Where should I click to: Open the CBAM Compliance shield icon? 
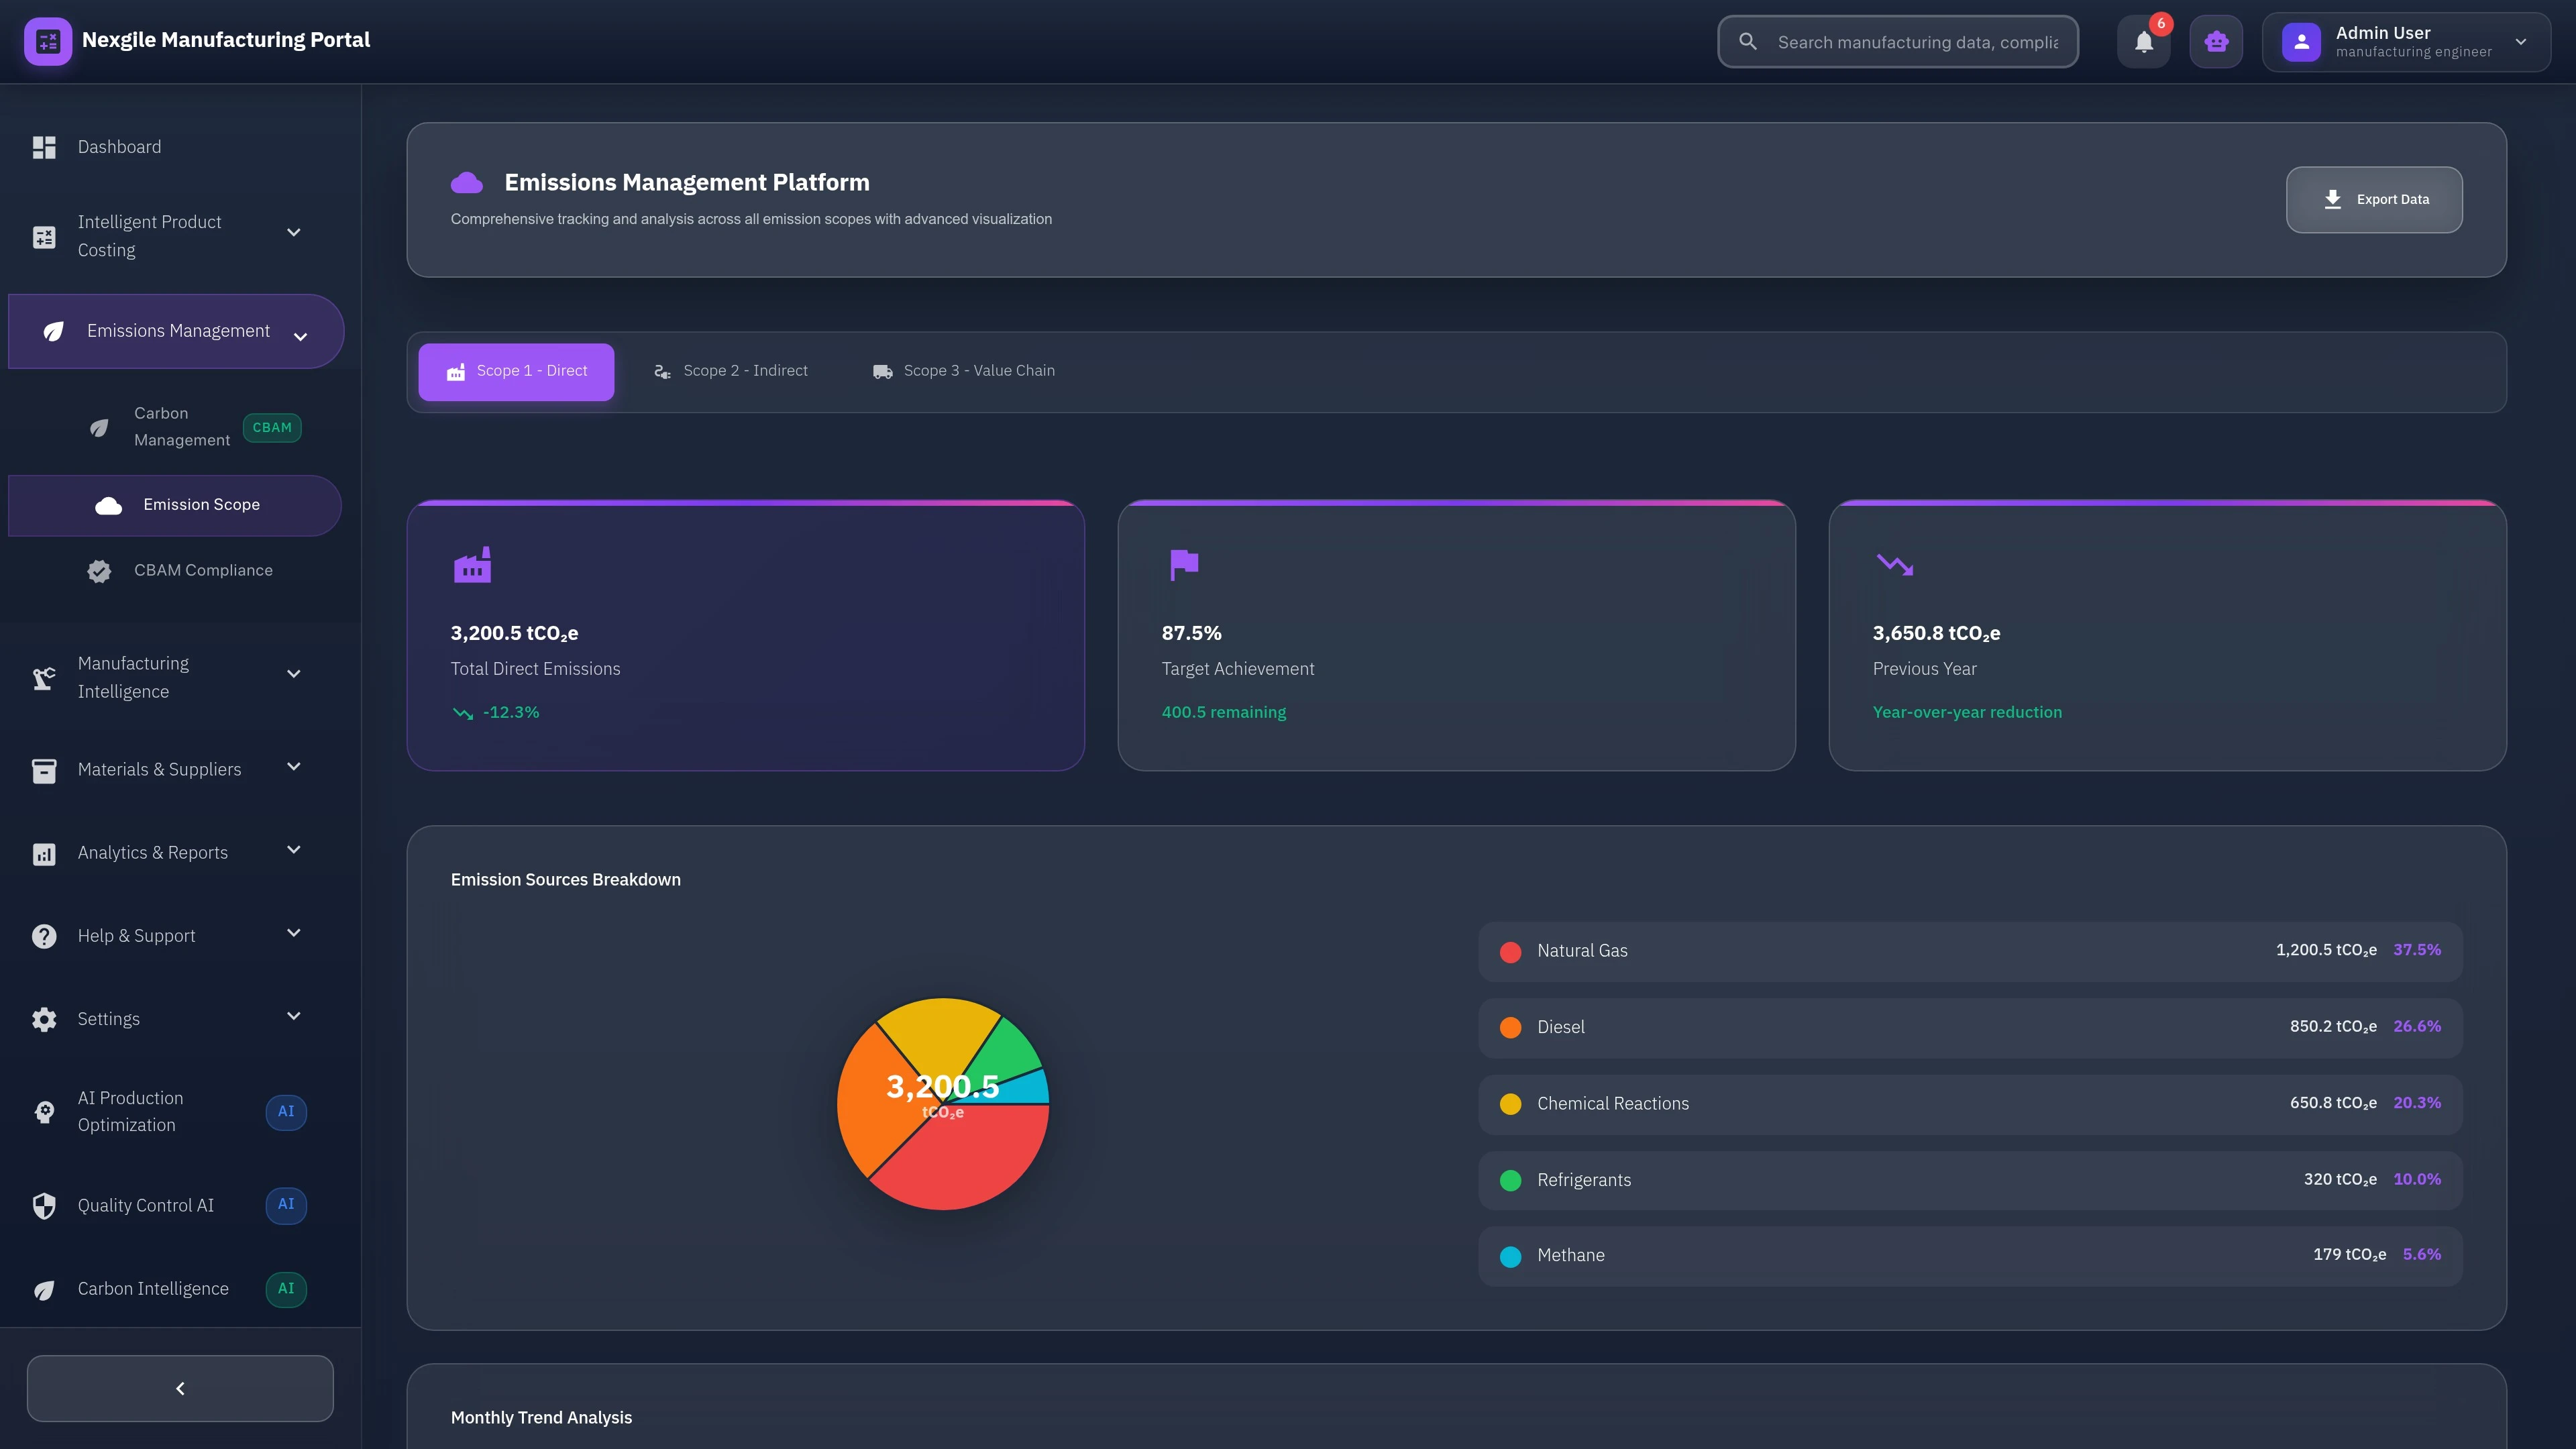[99, 571]
